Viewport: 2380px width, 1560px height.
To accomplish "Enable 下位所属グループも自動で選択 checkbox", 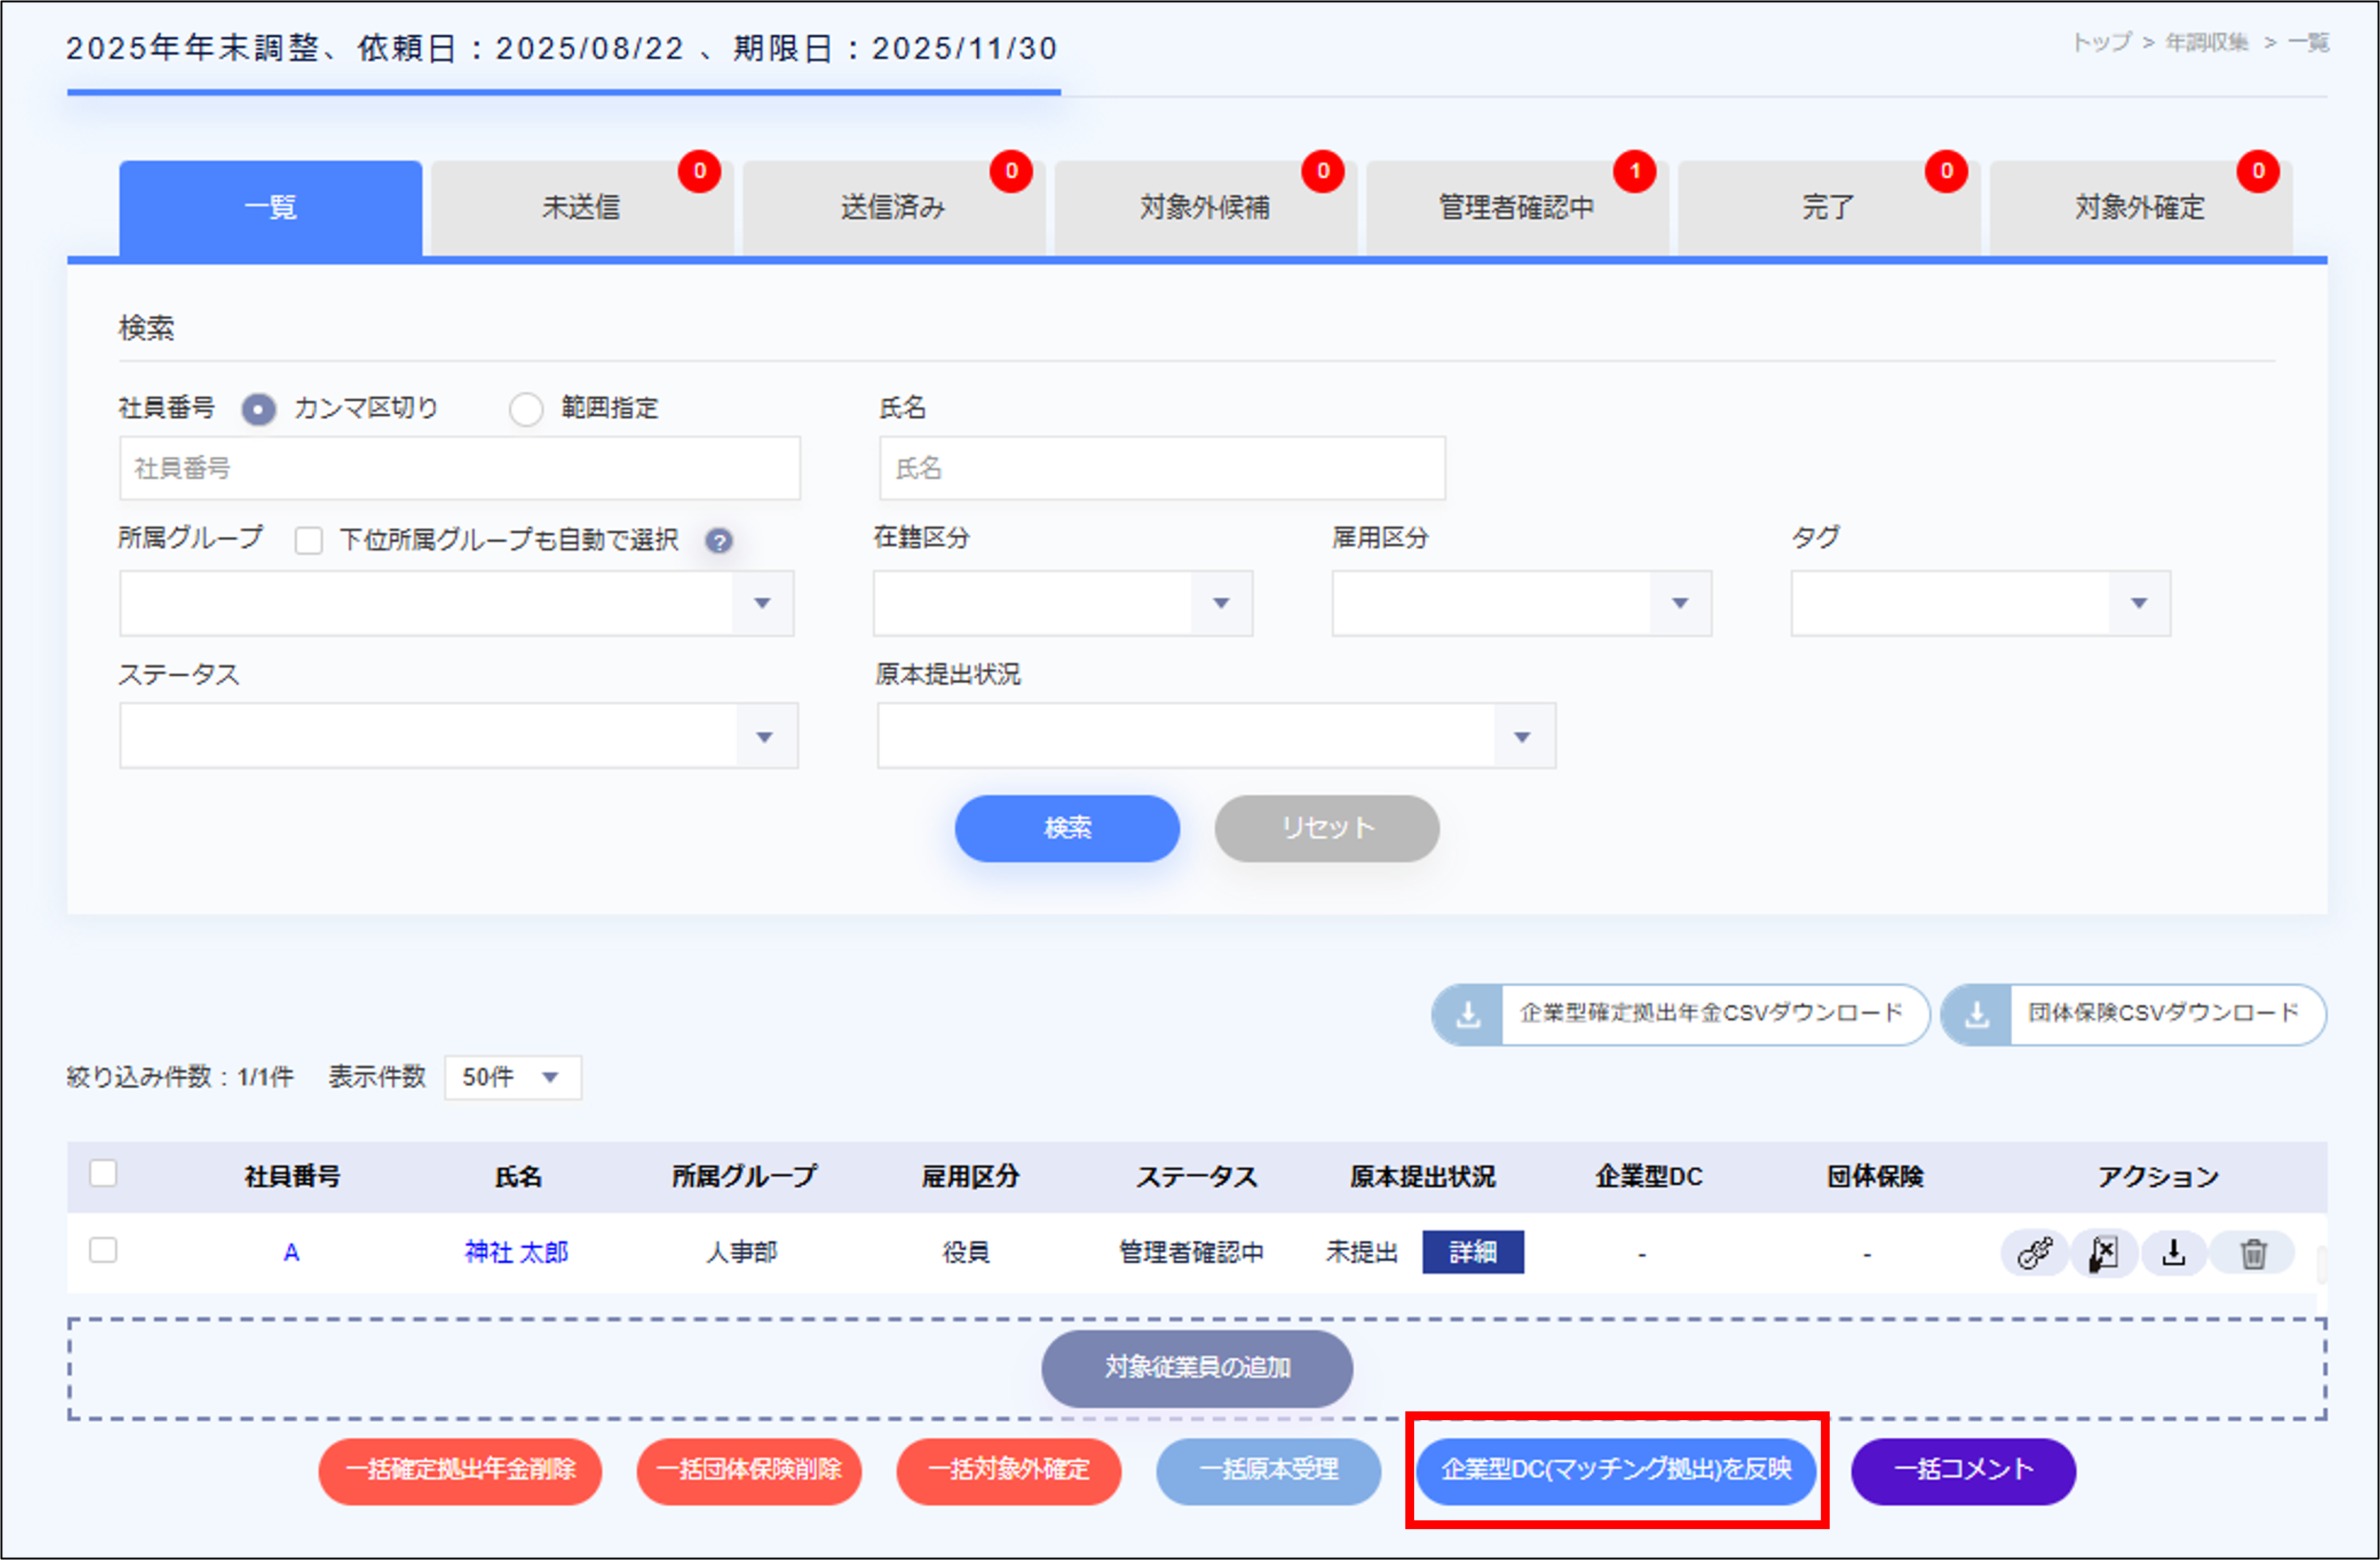I will point(308,540).
